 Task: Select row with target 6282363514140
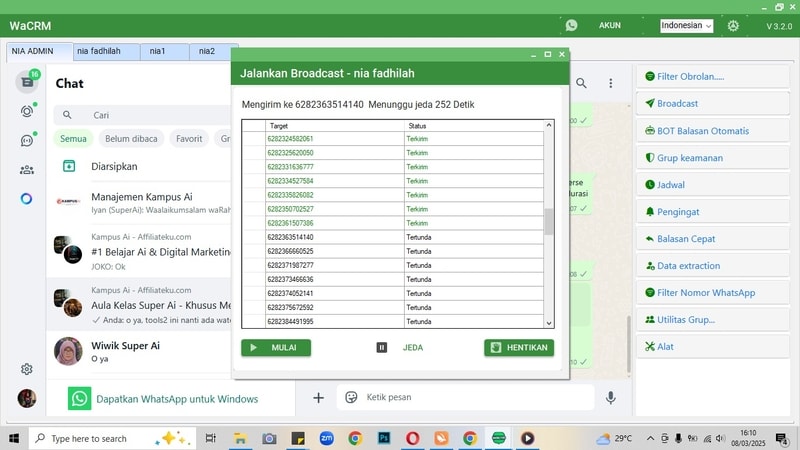(392, 237)
